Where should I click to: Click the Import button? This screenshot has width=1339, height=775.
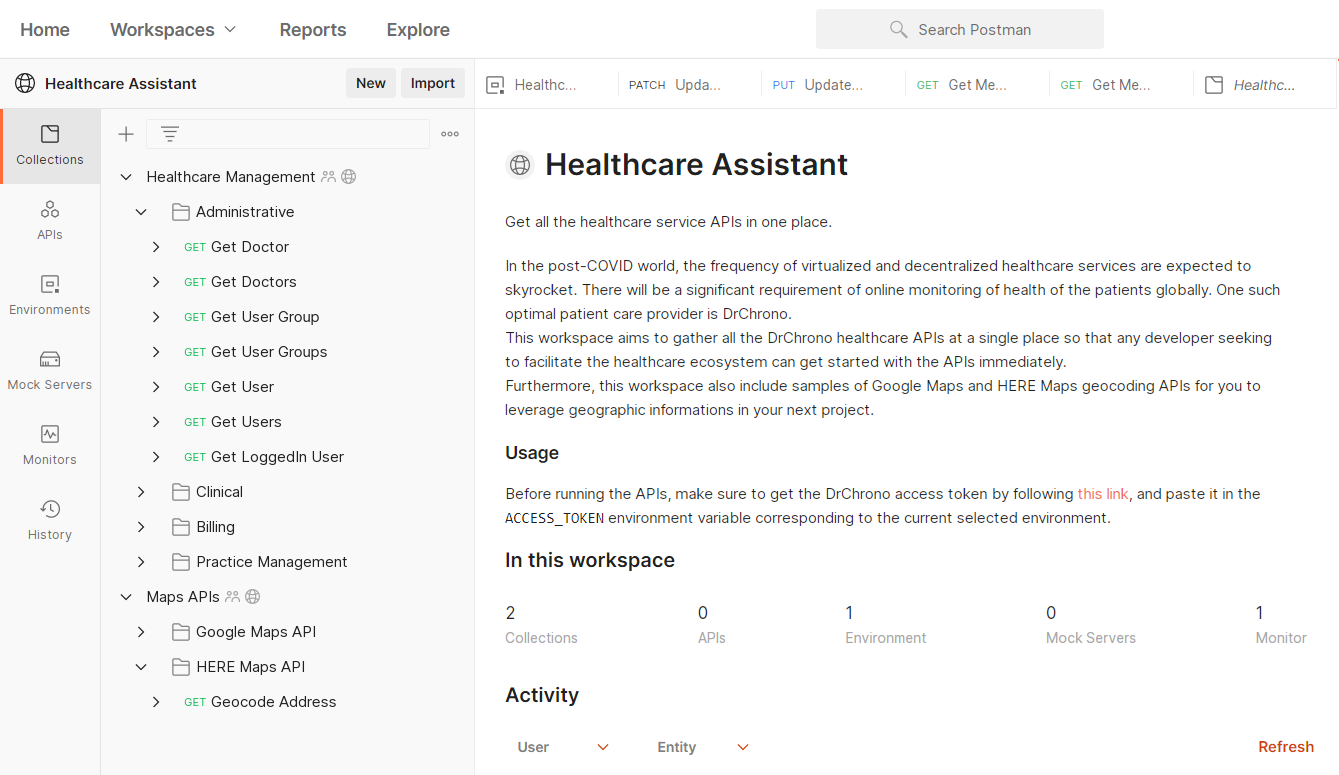click(433, 83)
